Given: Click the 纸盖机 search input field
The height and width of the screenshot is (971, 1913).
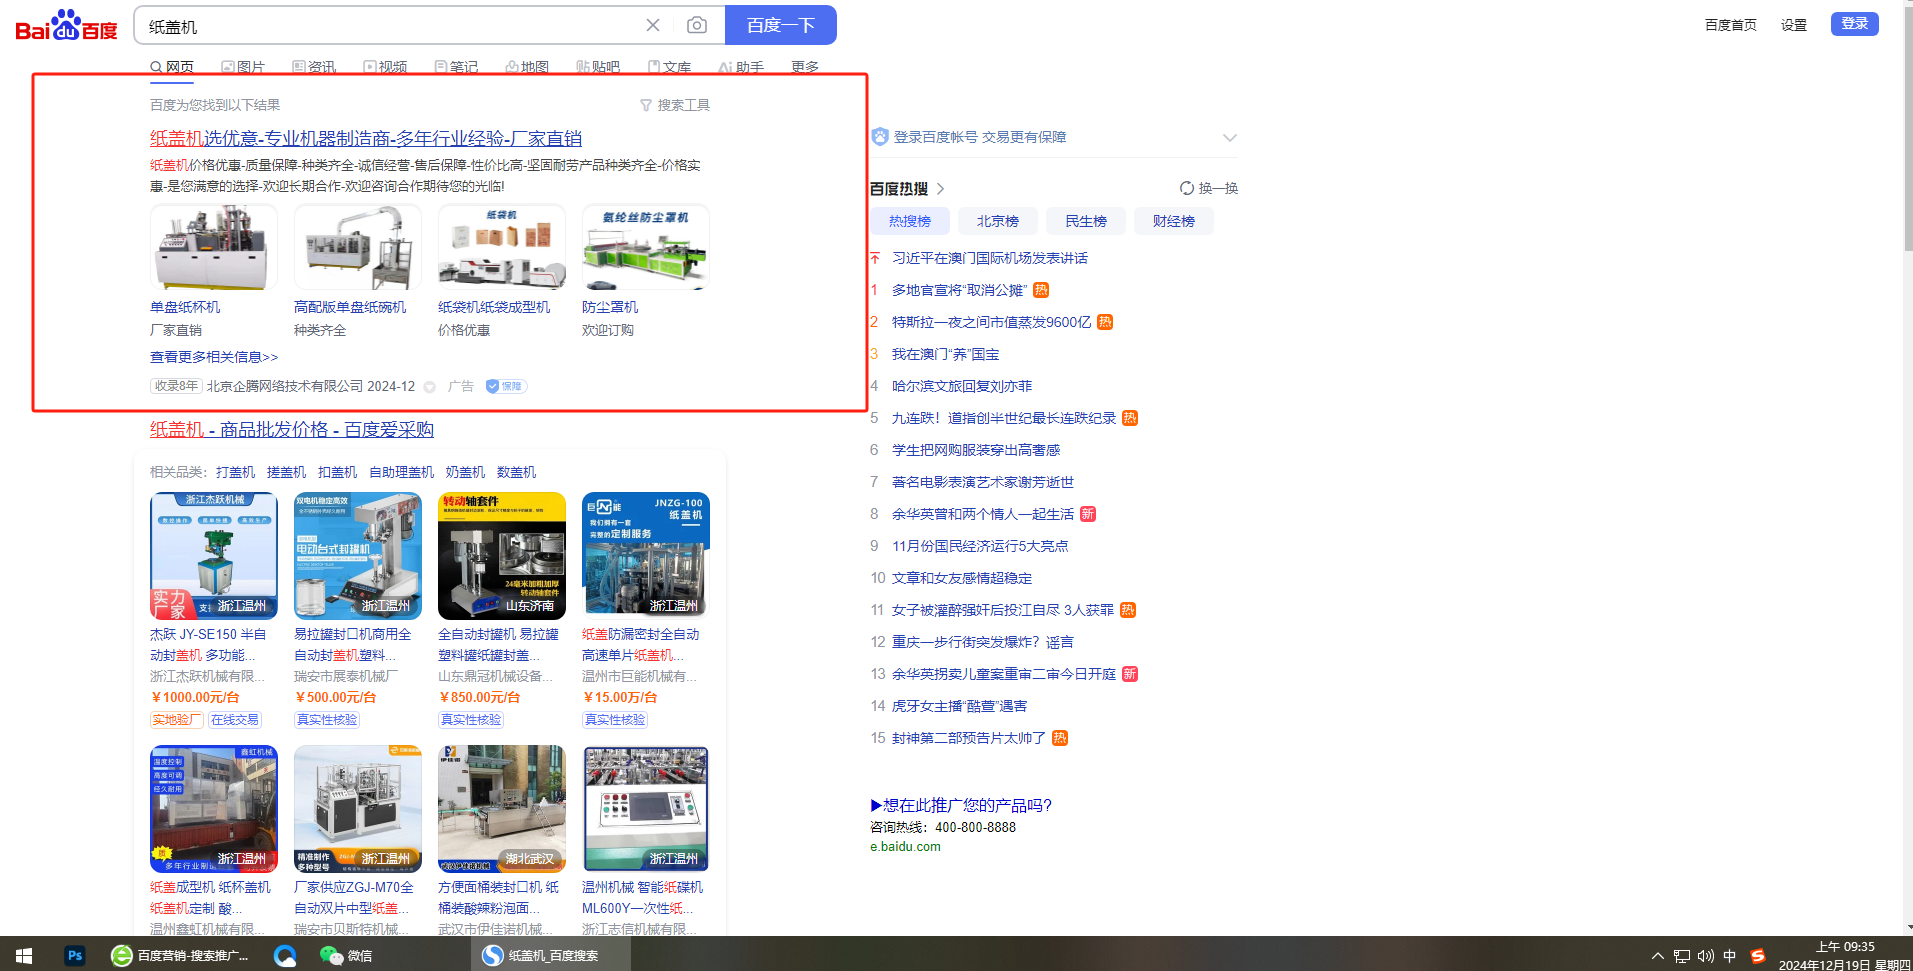Looking at the screenshot, I should (390, 26).
